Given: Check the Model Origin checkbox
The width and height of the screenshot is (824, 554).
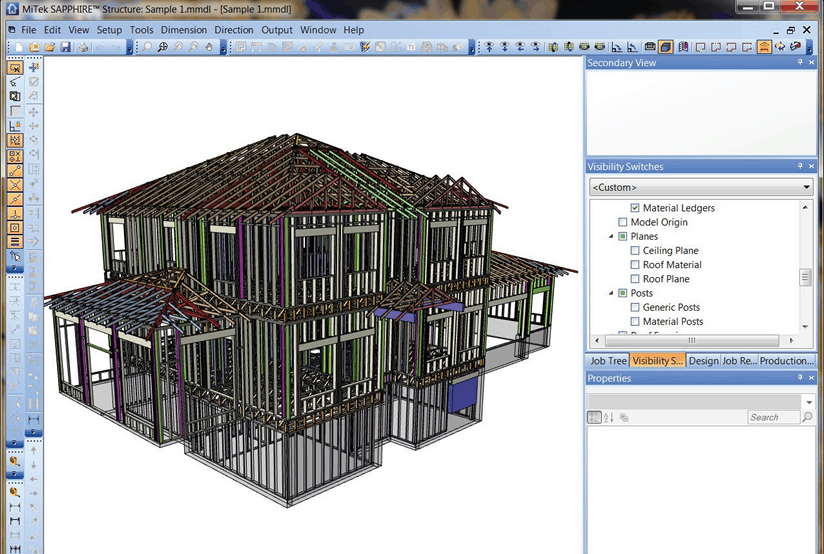Looking at the screenshot, I should click(623, 222).
